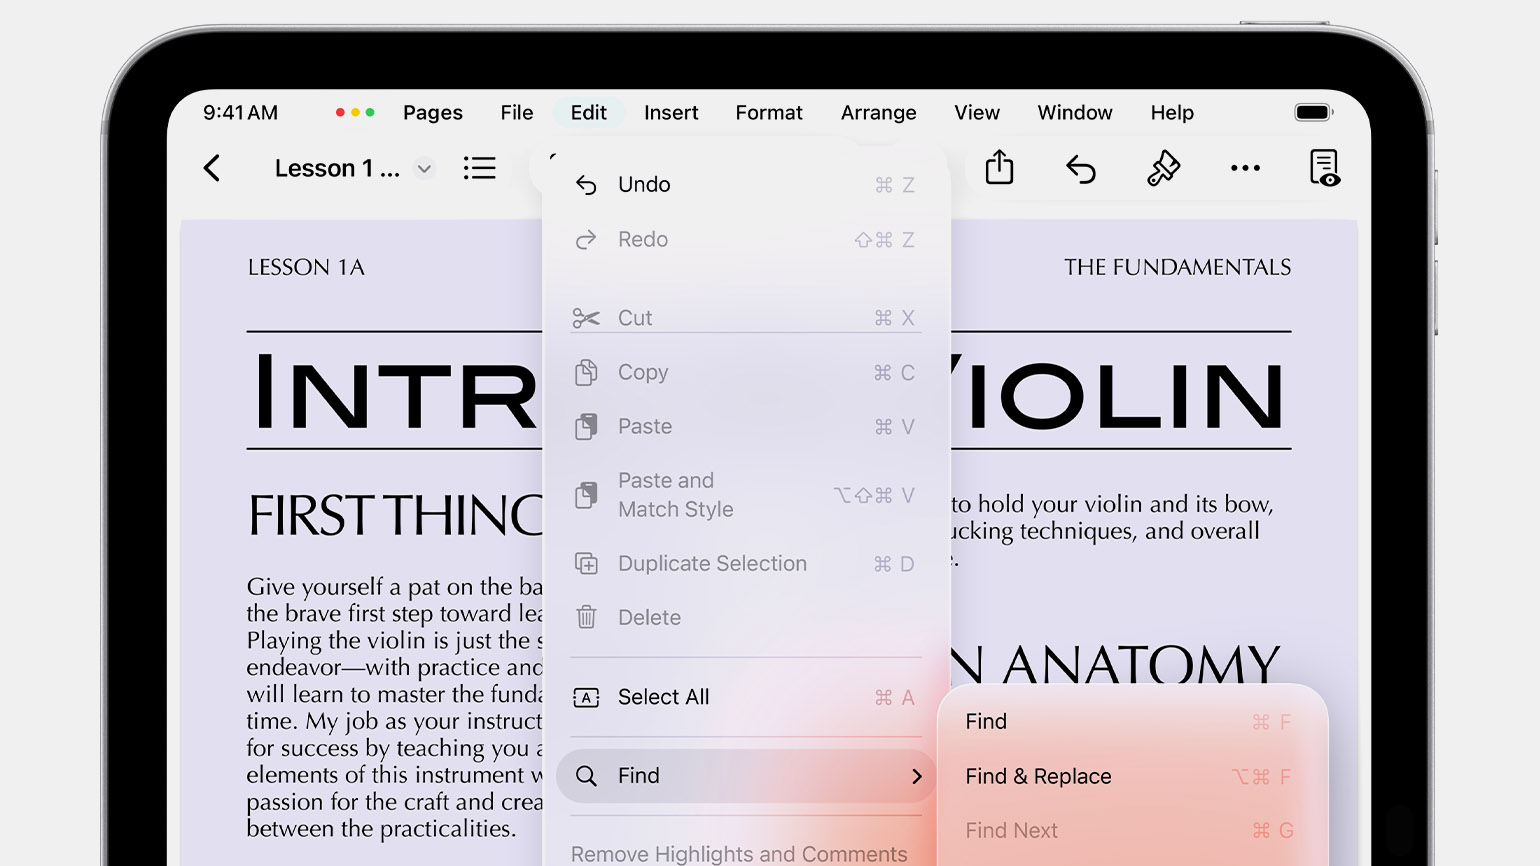Screen dimensions: 1540x866
Task: Expand the Find submenu chevron
Action: click(x=917, y=776)
